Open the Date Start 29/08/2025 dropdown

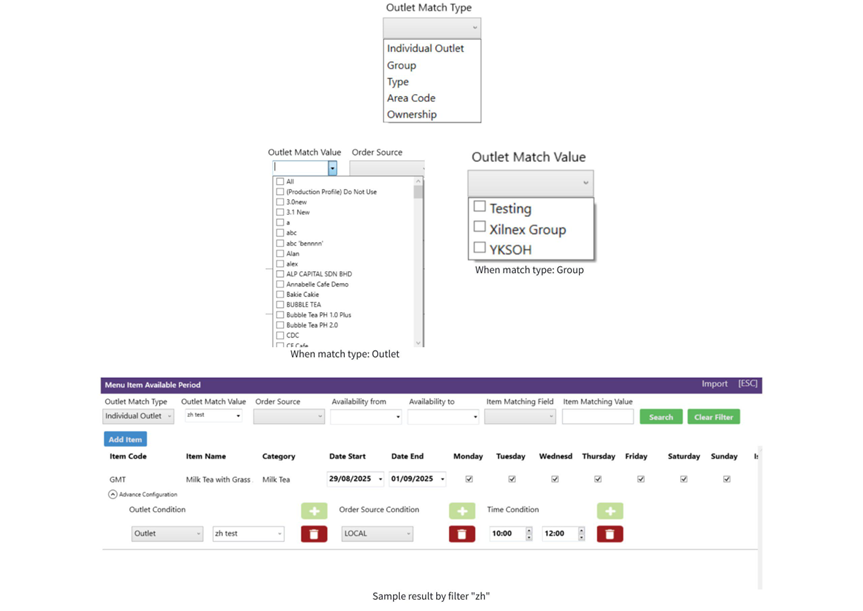click(x=380, y=479)
